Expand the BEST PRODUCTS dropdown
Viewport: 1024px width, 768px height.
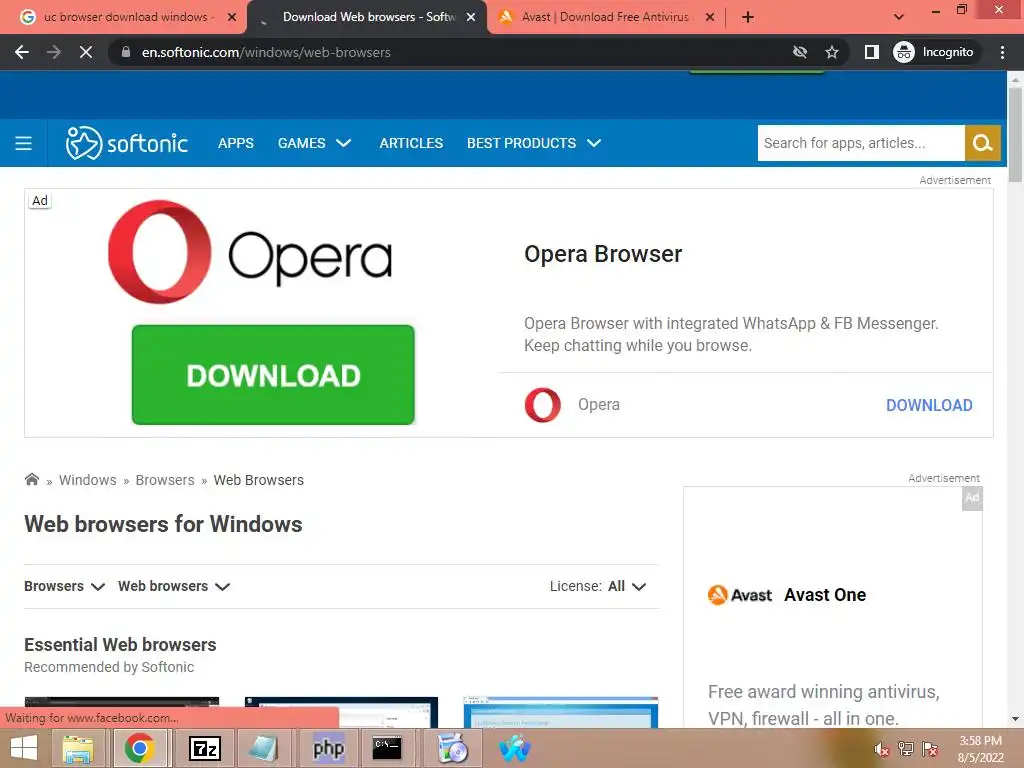point(534,143)
